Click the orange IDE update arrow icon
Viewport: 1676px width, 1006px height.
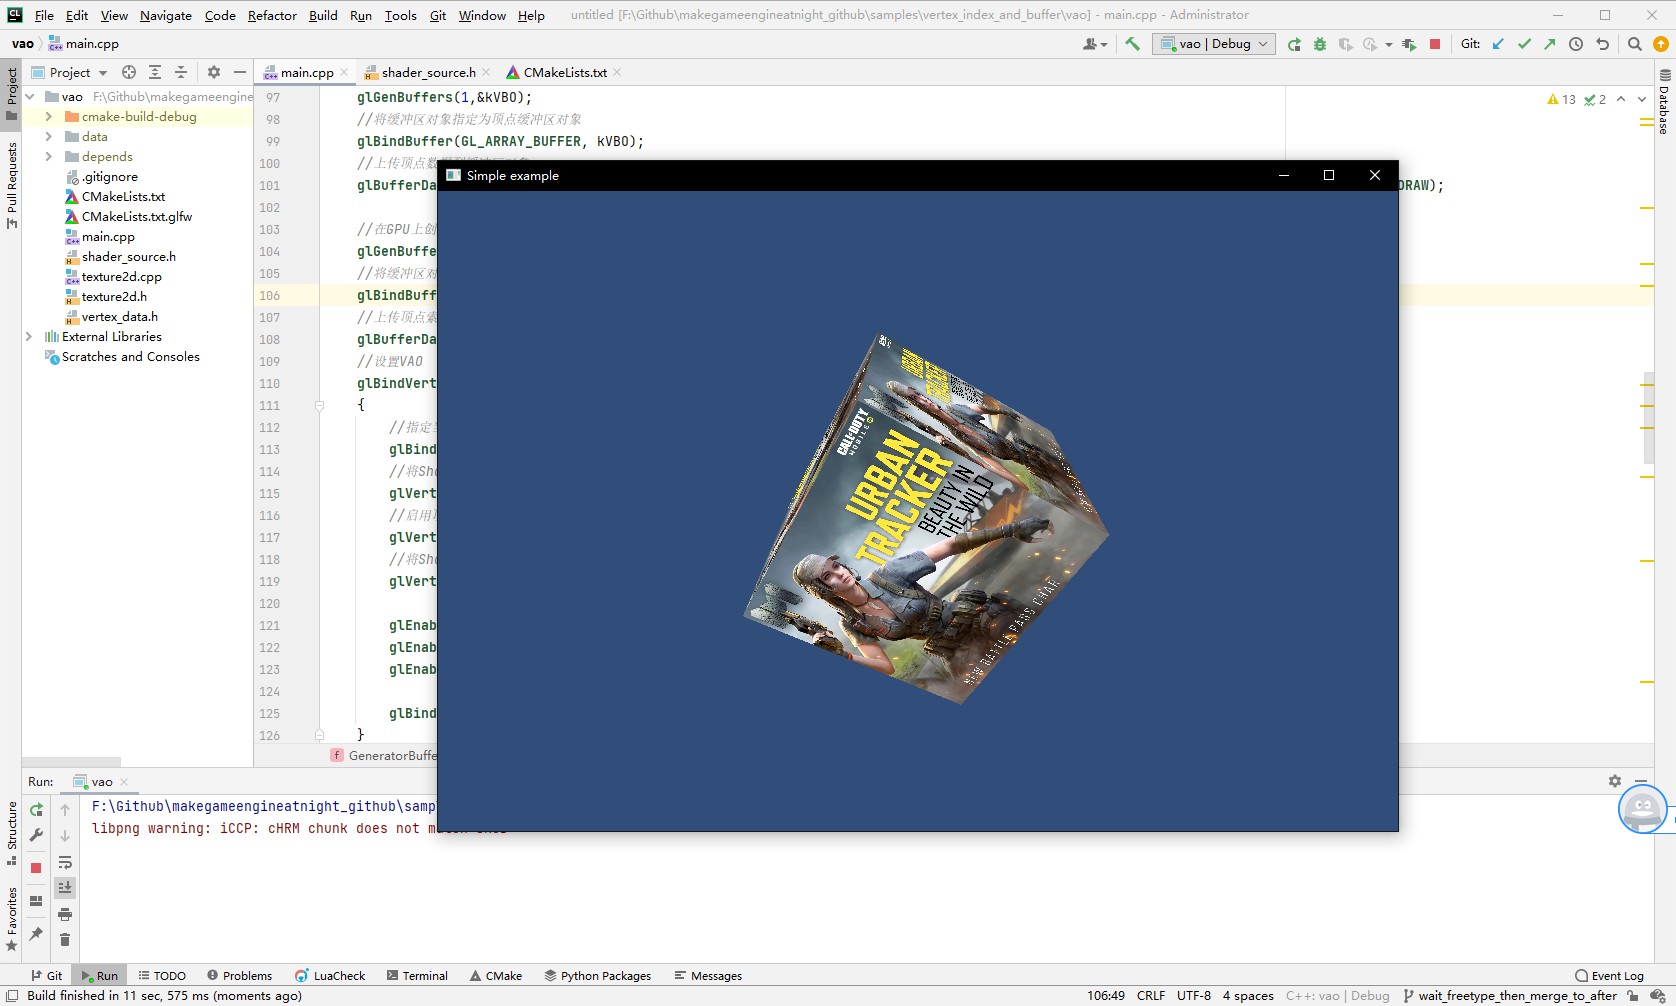1661,44
